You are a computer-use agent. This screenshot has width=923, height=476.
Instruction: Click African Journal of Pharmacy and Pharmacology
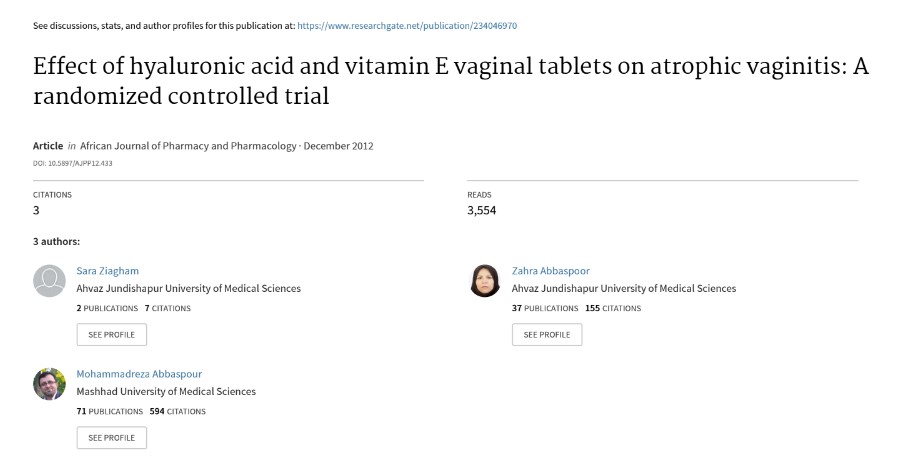tap(188, 146)
